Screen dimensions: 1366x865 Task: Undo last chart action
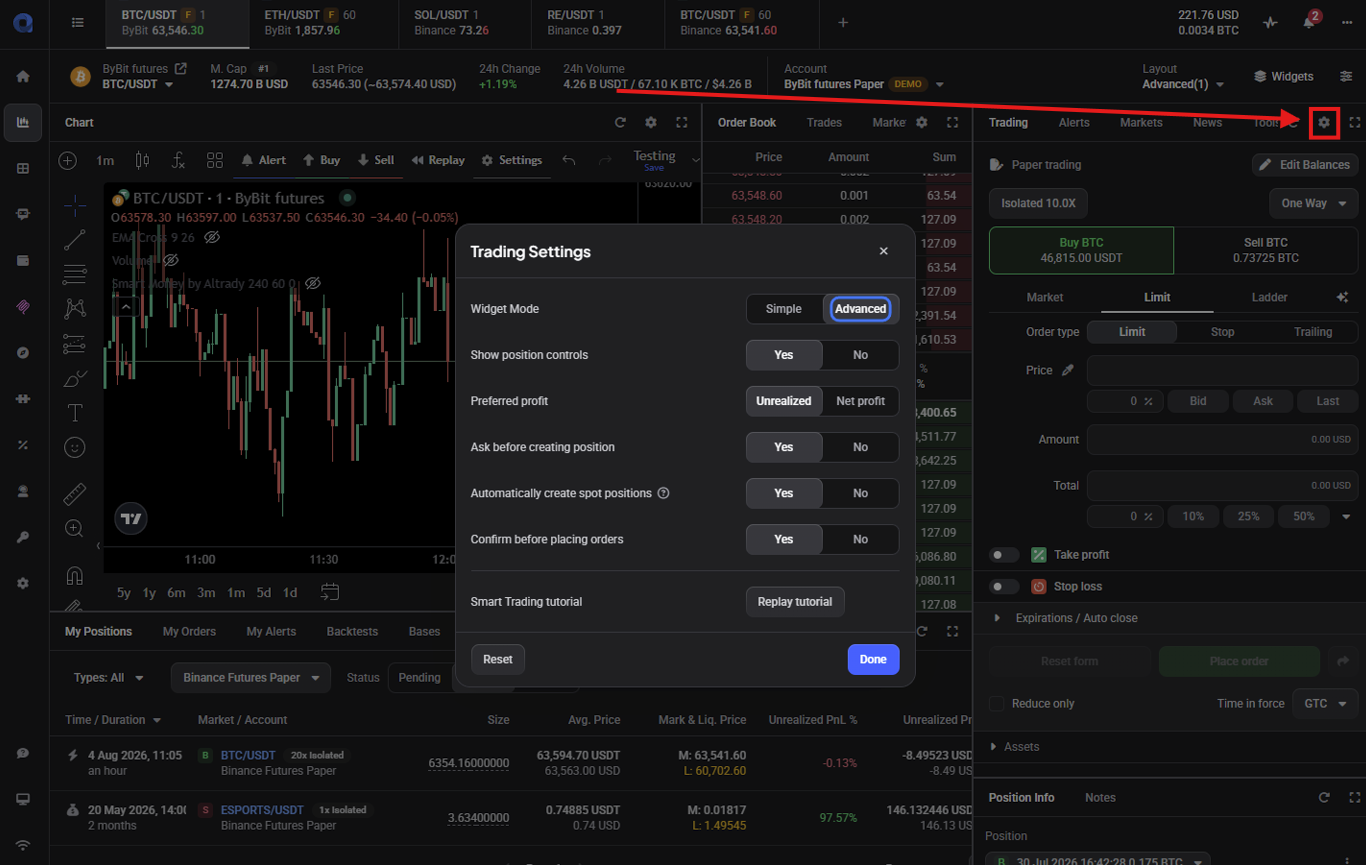pos(569,160)
